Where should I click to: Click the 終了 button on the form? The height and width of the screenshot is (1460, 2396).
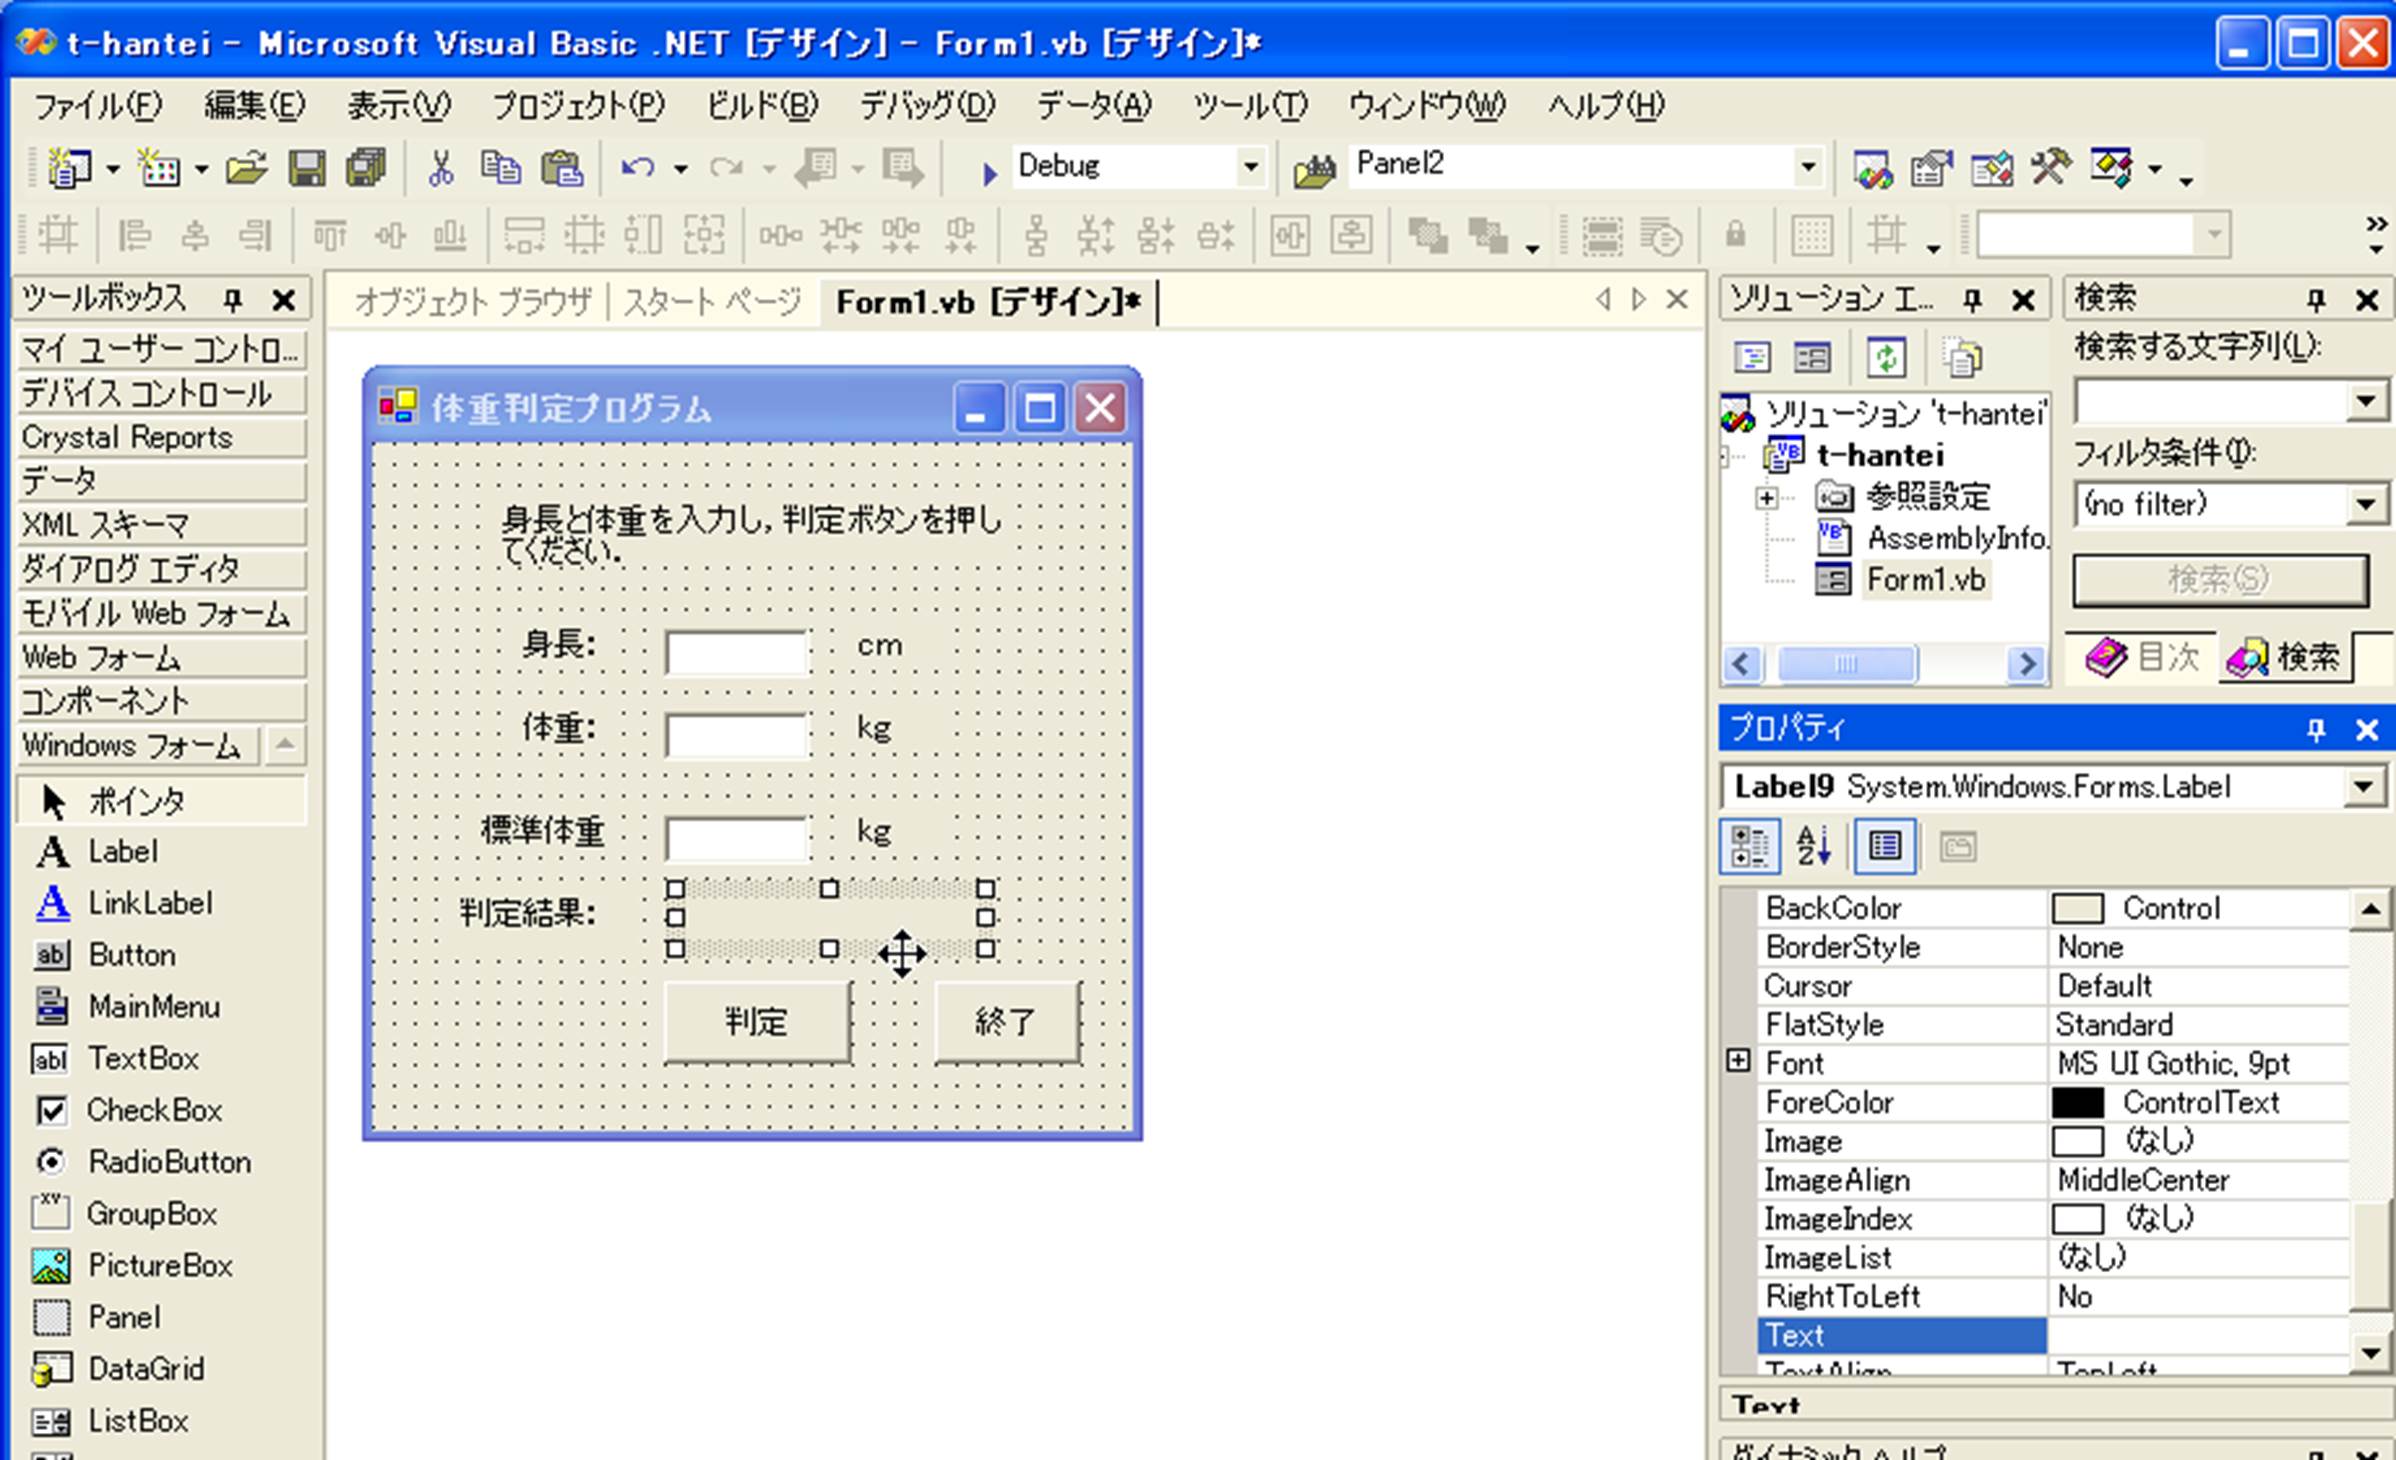[1006, 1021]
